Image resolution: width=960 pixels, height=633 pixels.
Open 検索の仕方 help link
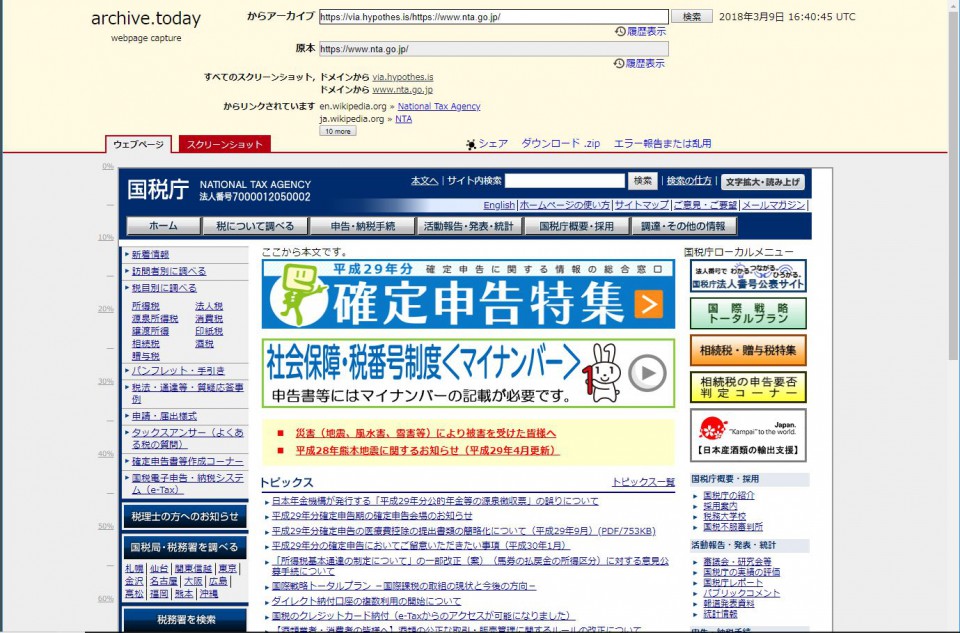pos(689,181)
